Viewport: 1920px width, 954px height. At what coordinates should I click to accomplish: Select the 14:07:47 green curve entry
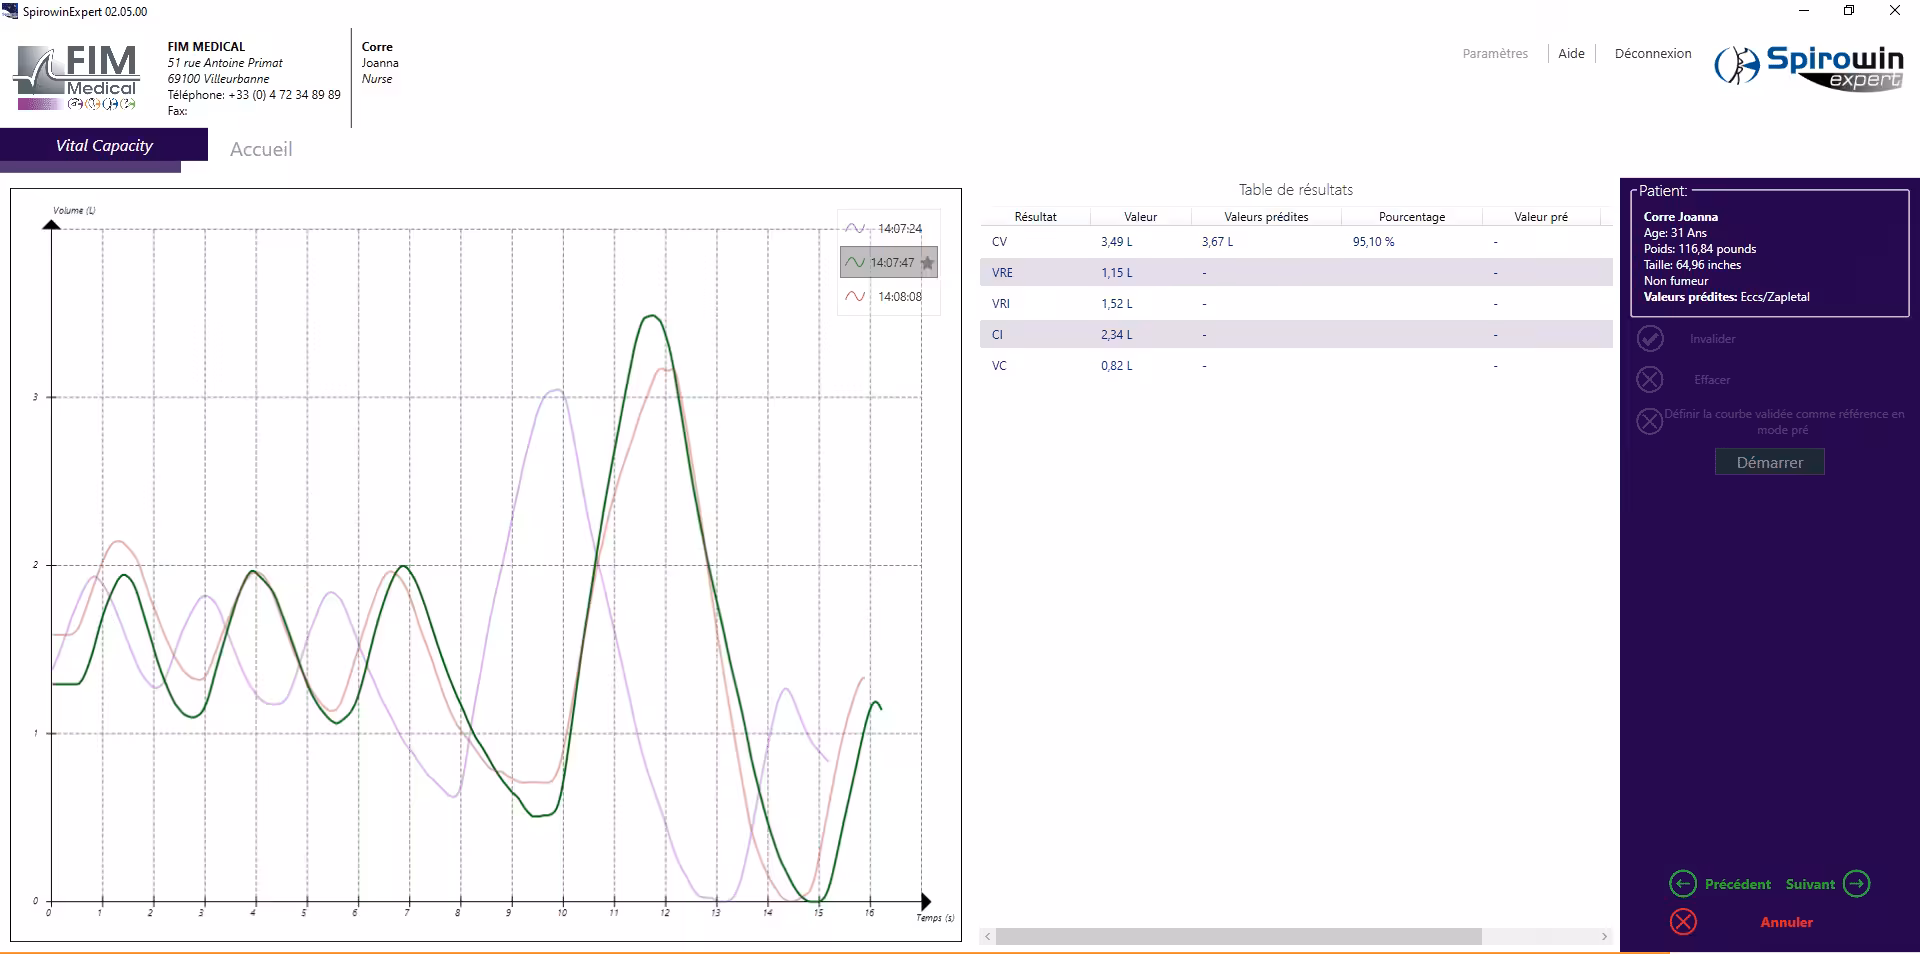point(880,263)
